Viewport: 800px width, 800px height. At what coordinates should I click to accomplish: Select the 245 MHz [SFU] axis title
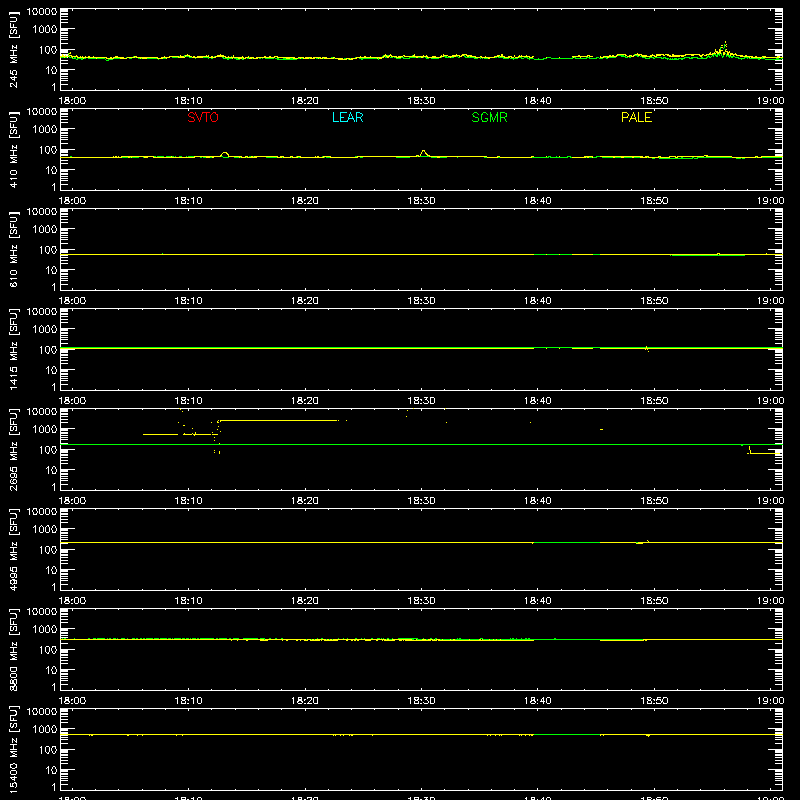pos(13,50)
